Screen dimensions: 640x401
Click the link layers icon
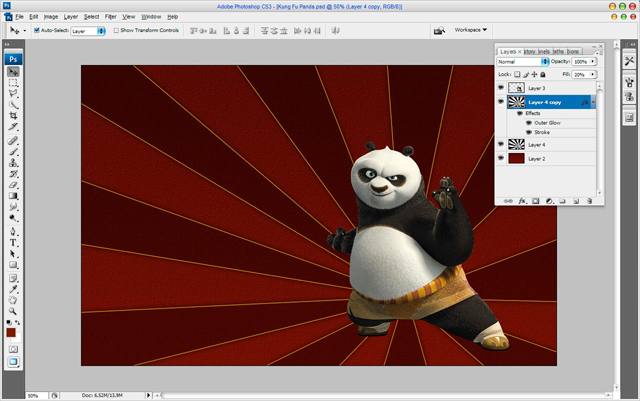pyautogui.click(x=508, y=201)
